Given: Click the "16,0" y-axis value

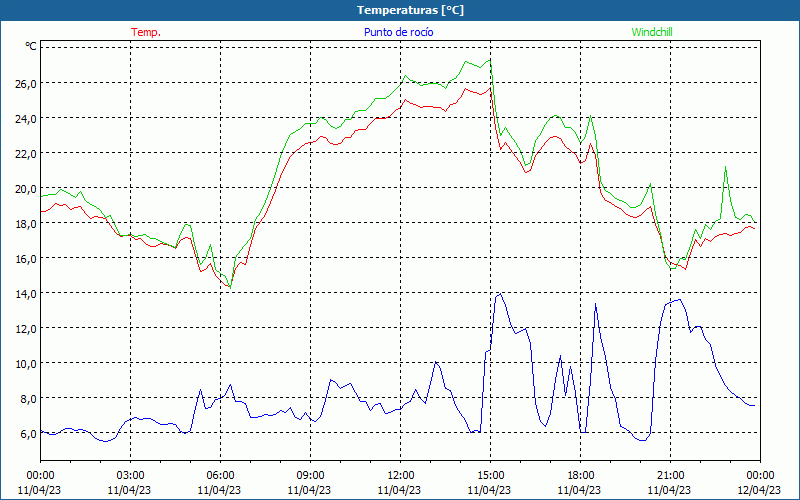Looking at the screenshot, I should tap(26, 259).
